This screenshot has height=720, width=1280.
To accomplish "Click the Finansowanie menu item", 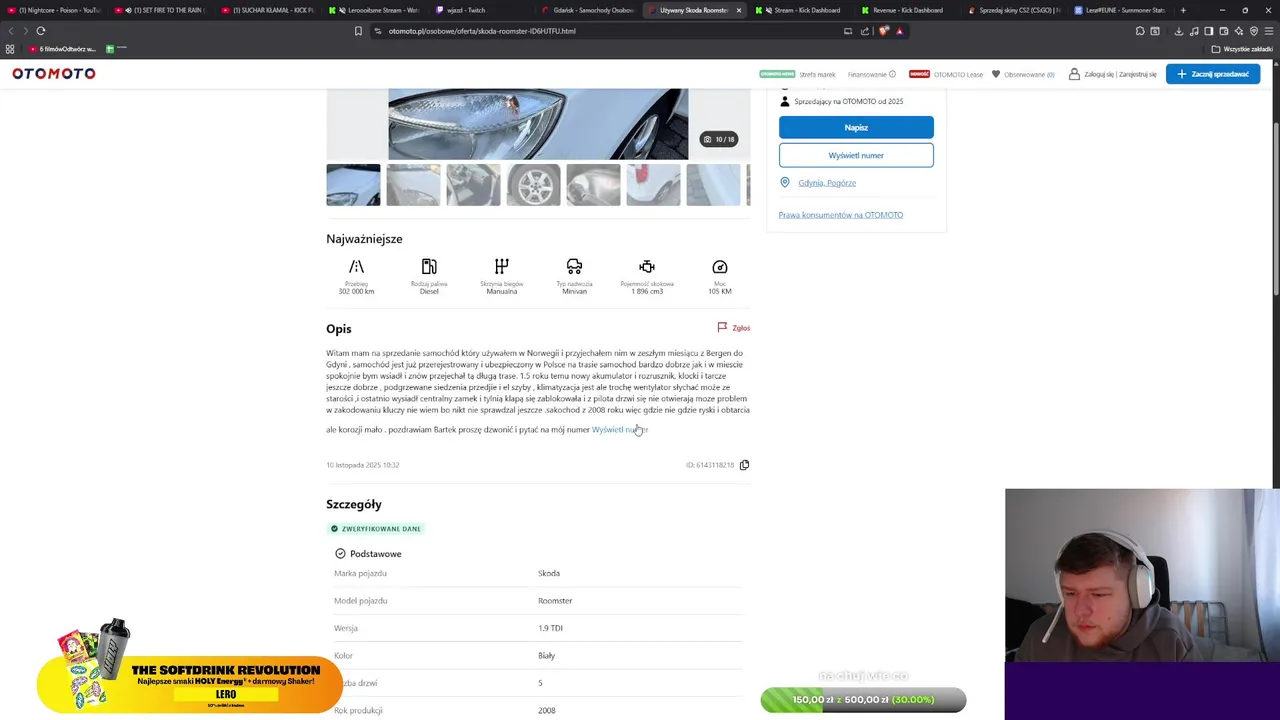I will point(867,74).
